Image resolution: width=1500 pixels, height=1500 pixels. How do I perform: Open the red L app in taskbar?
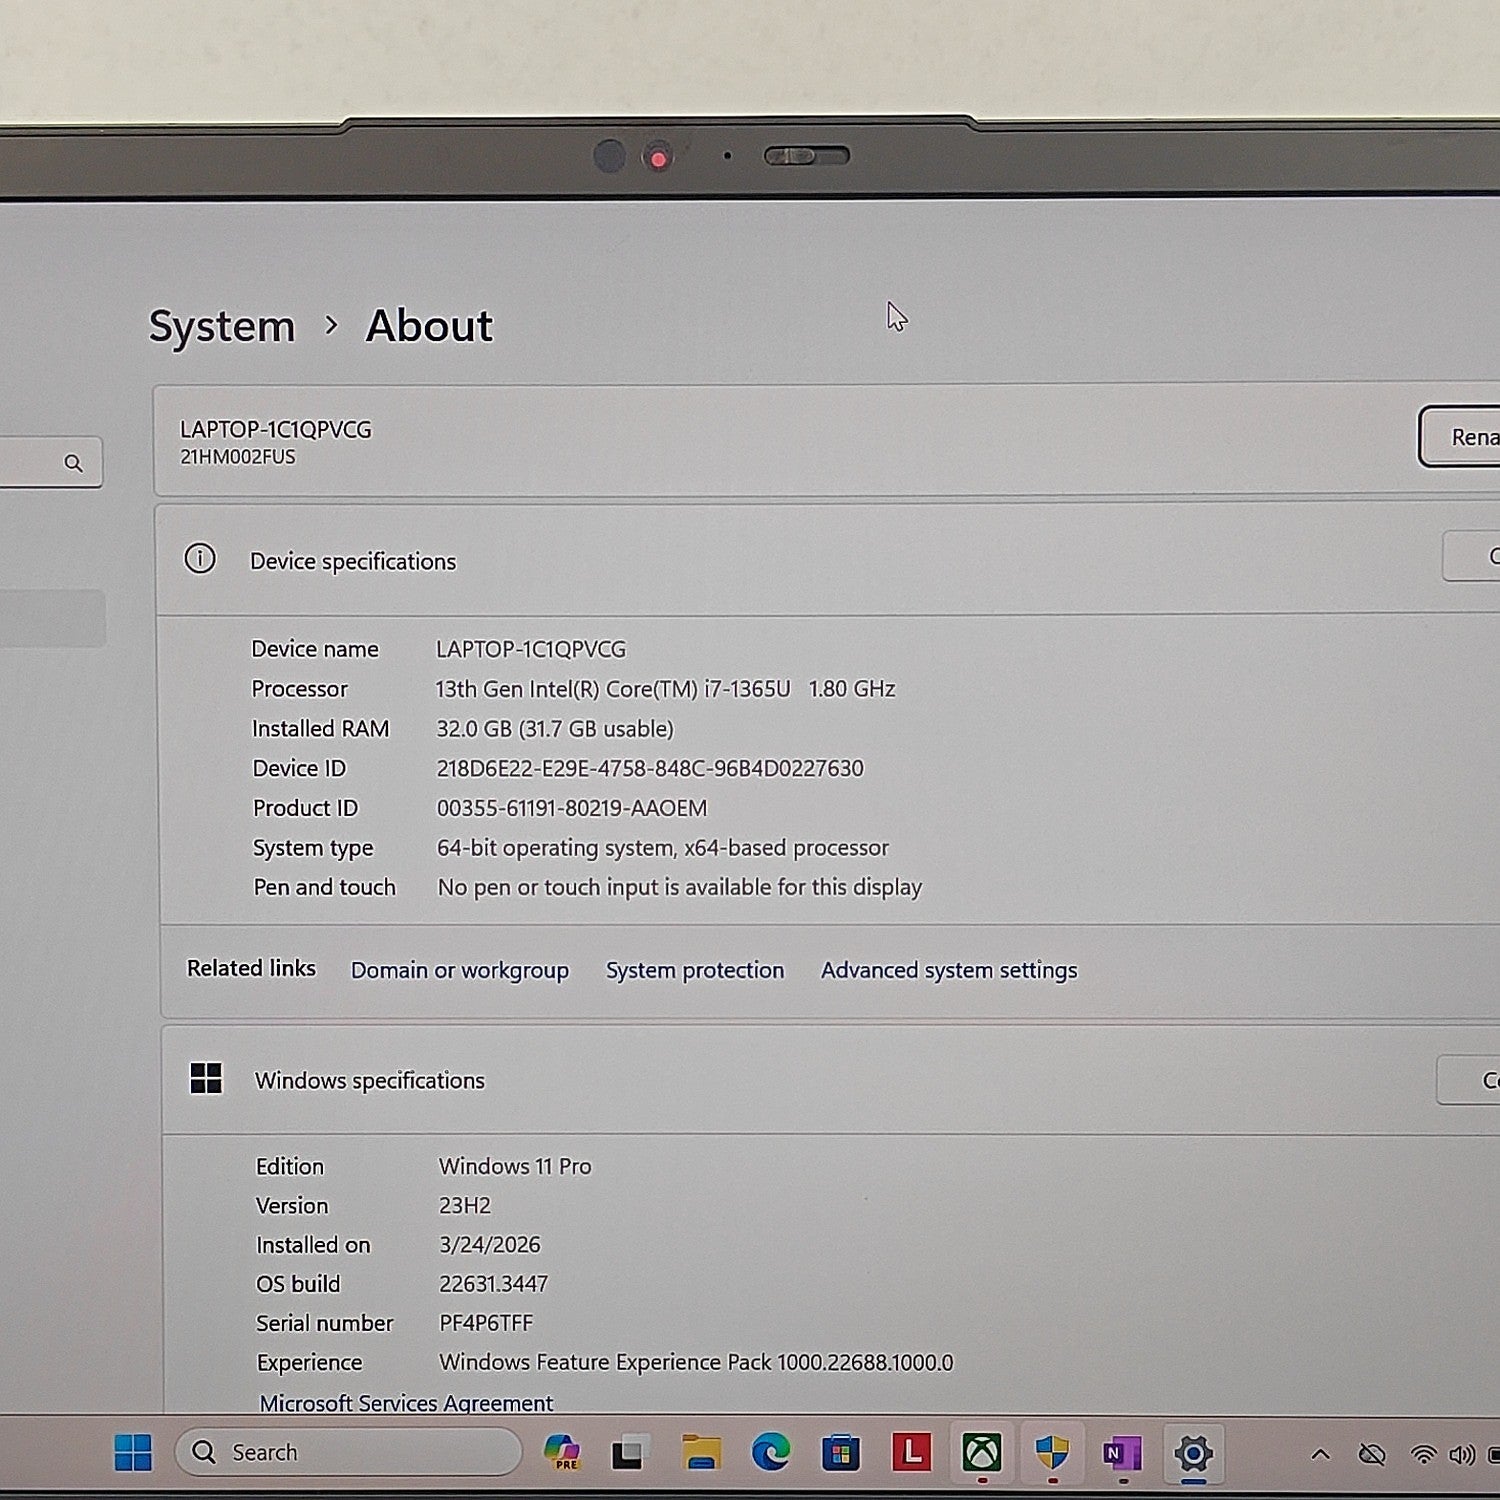[911, 1452]
